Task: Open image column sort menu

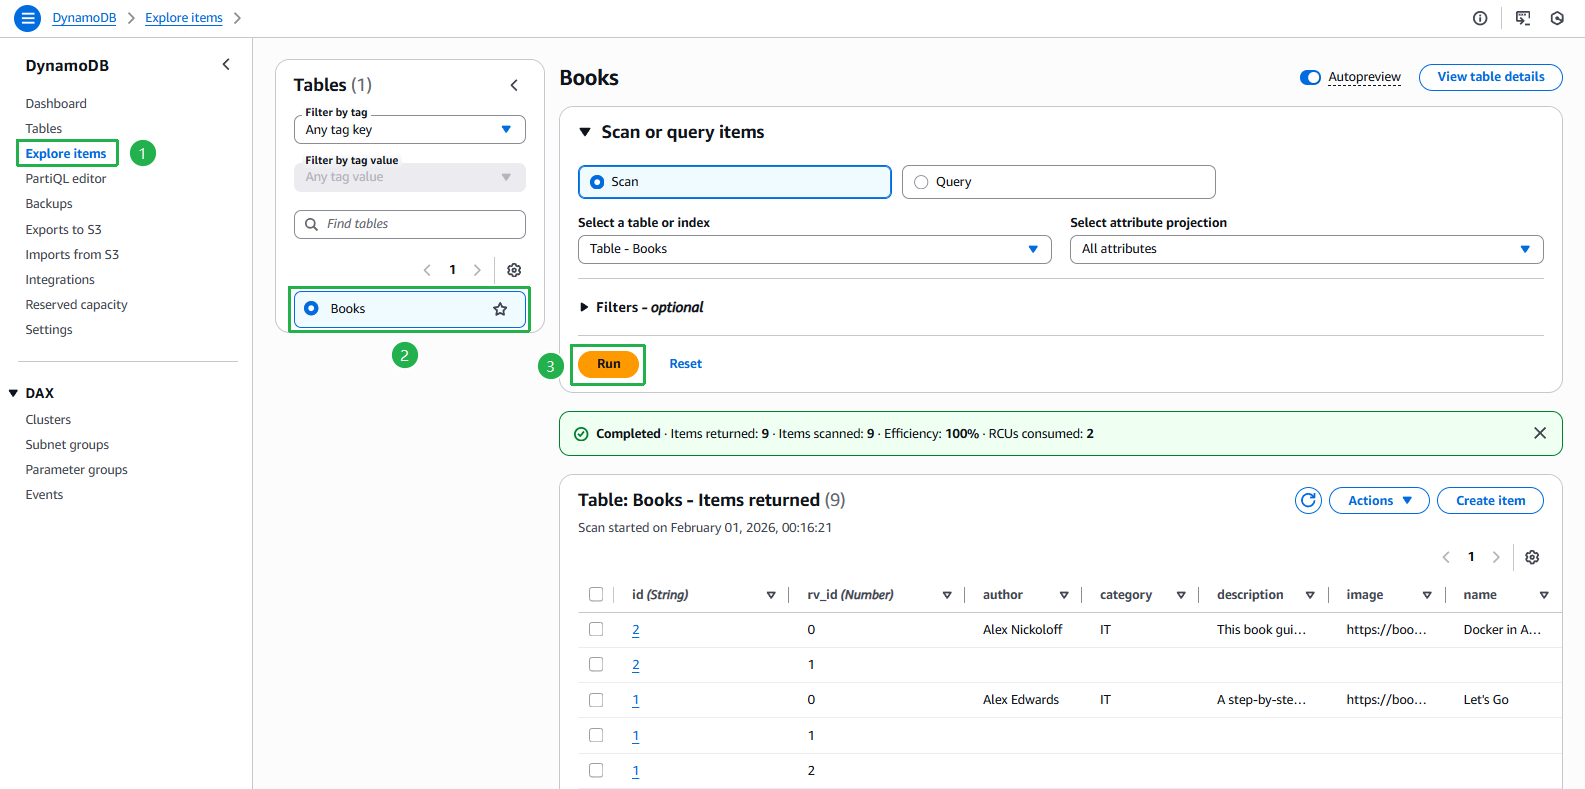Action: click(1427, 595)
